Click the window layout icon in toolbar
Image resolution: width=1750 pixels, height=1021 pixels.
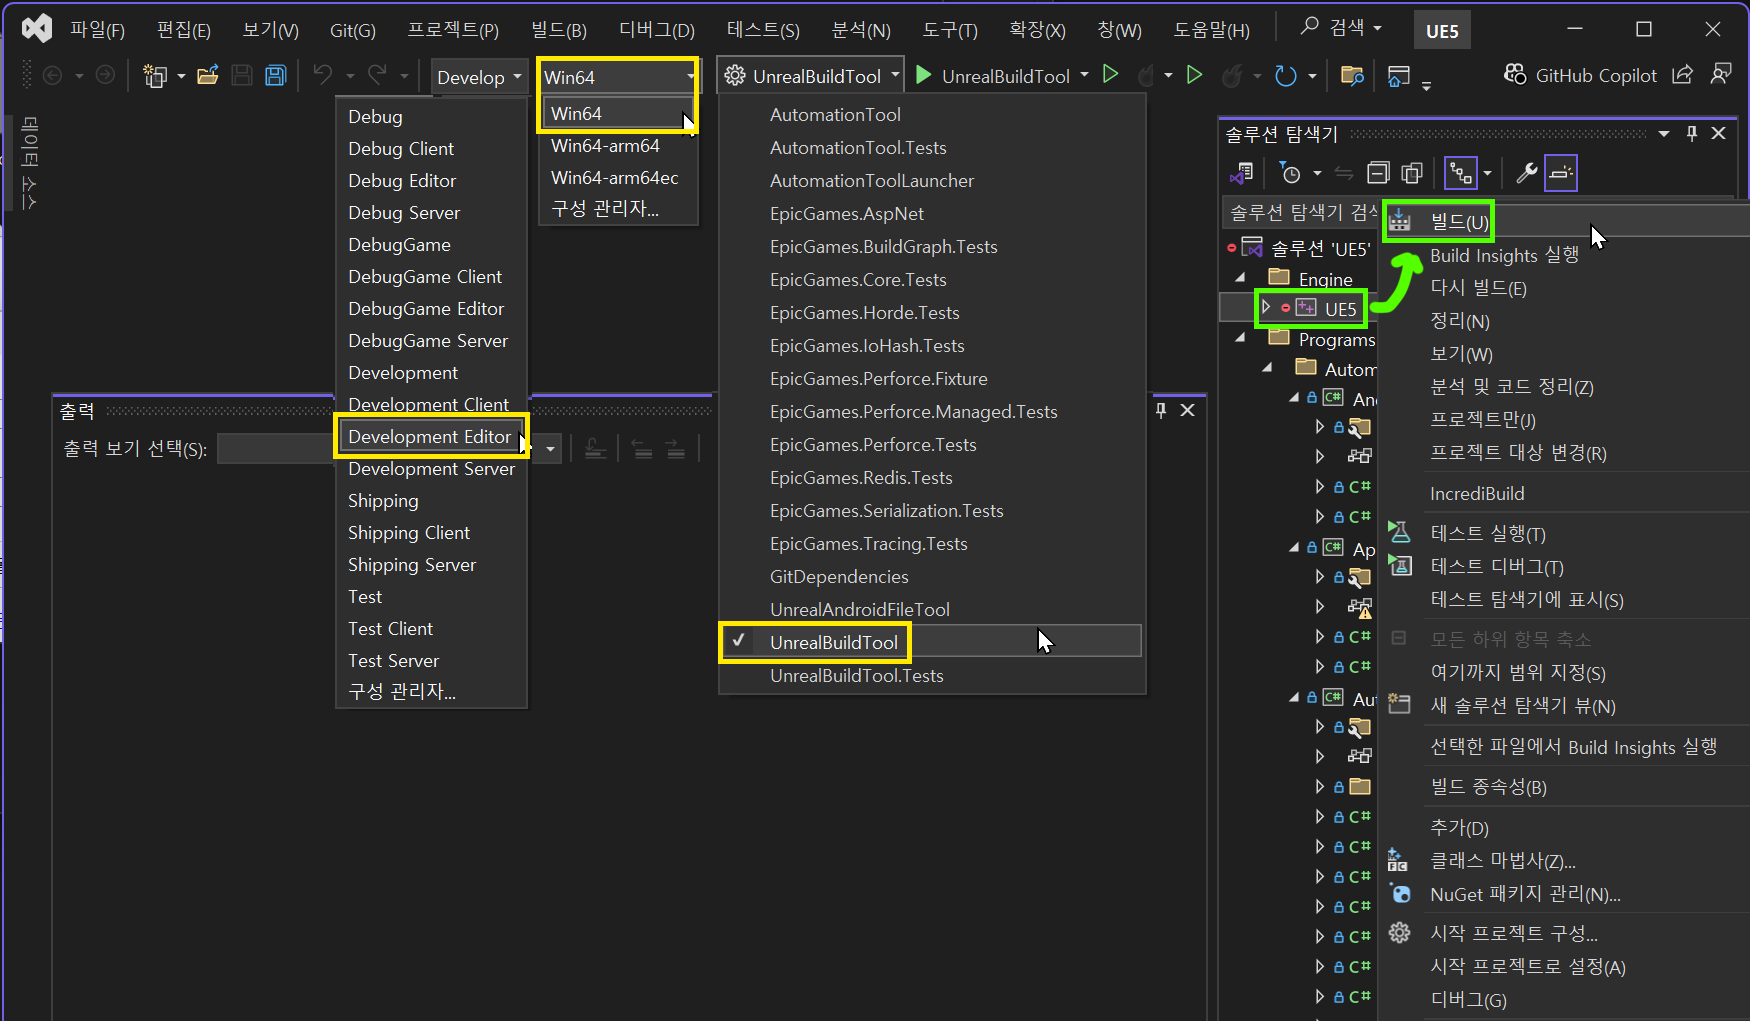[1399, 76]
